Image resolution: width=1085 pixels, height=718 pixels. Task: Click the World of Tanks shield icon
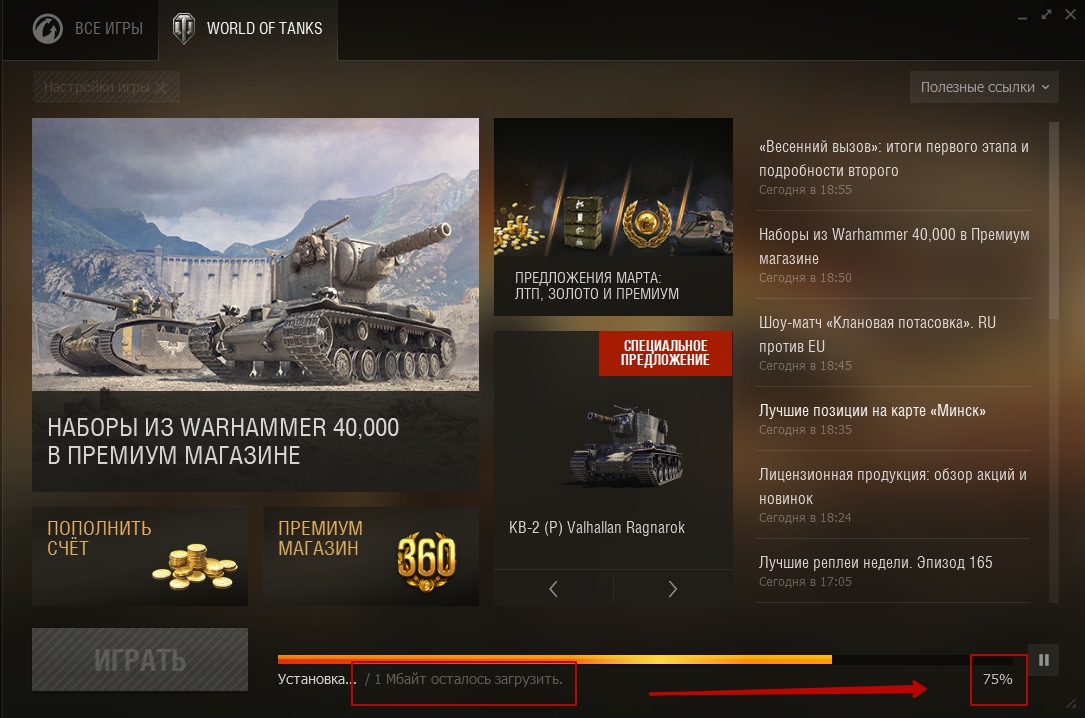coord(183,28)
